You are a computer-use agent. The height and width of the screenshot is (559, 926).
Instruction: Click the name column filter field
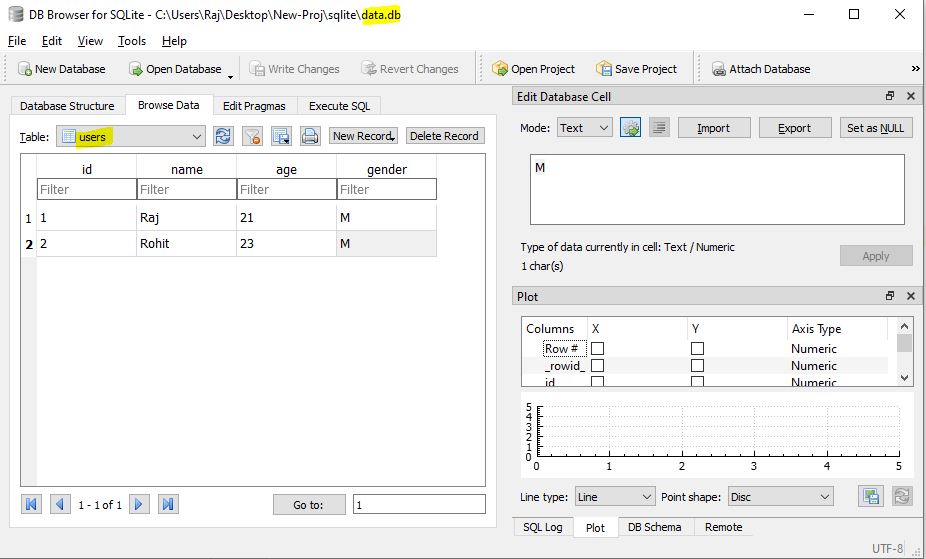(187, 189)
